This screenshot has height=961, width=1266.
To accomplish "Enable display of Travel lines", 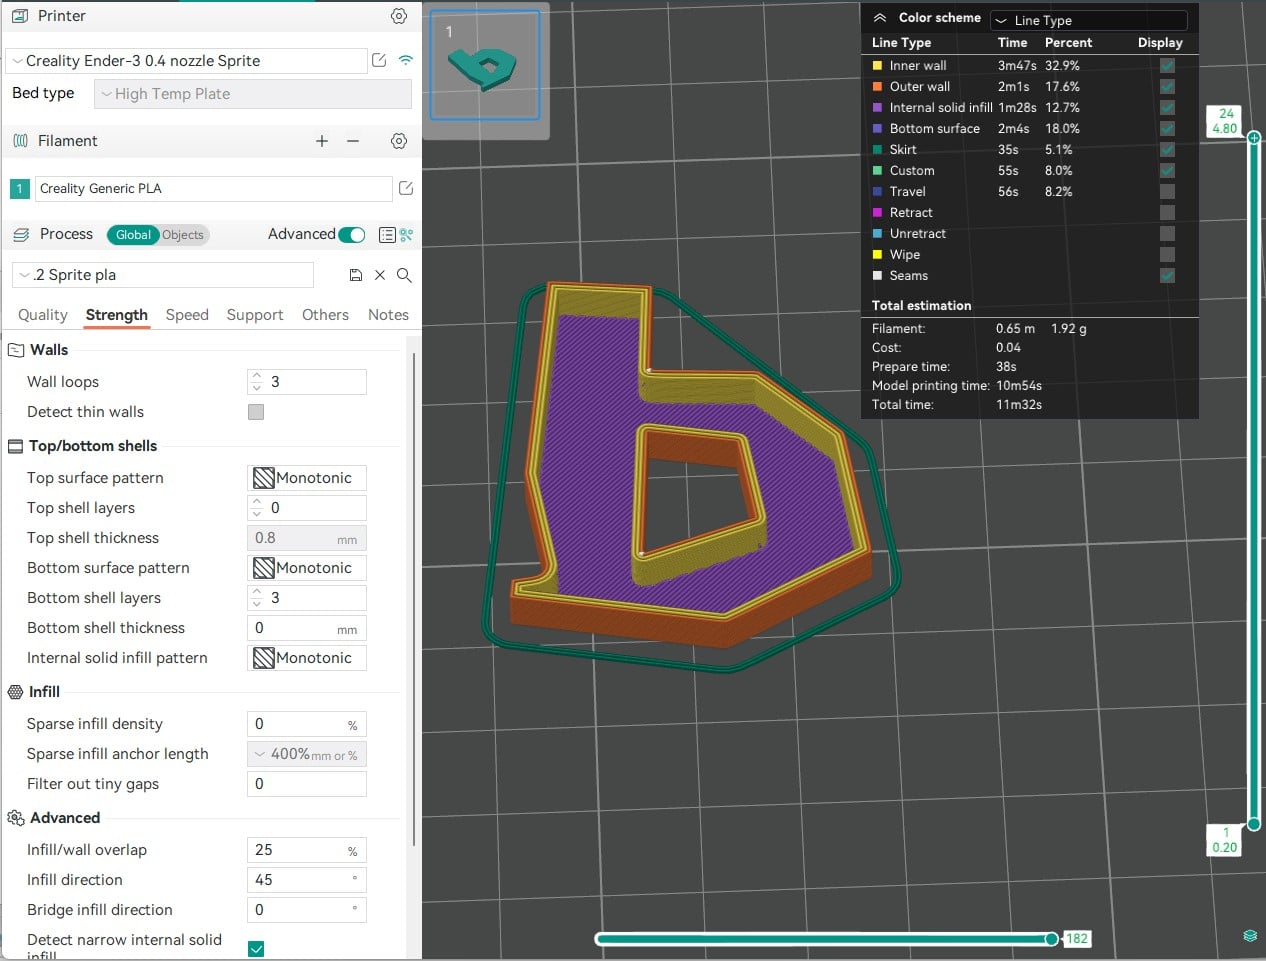I will 1167,191.
